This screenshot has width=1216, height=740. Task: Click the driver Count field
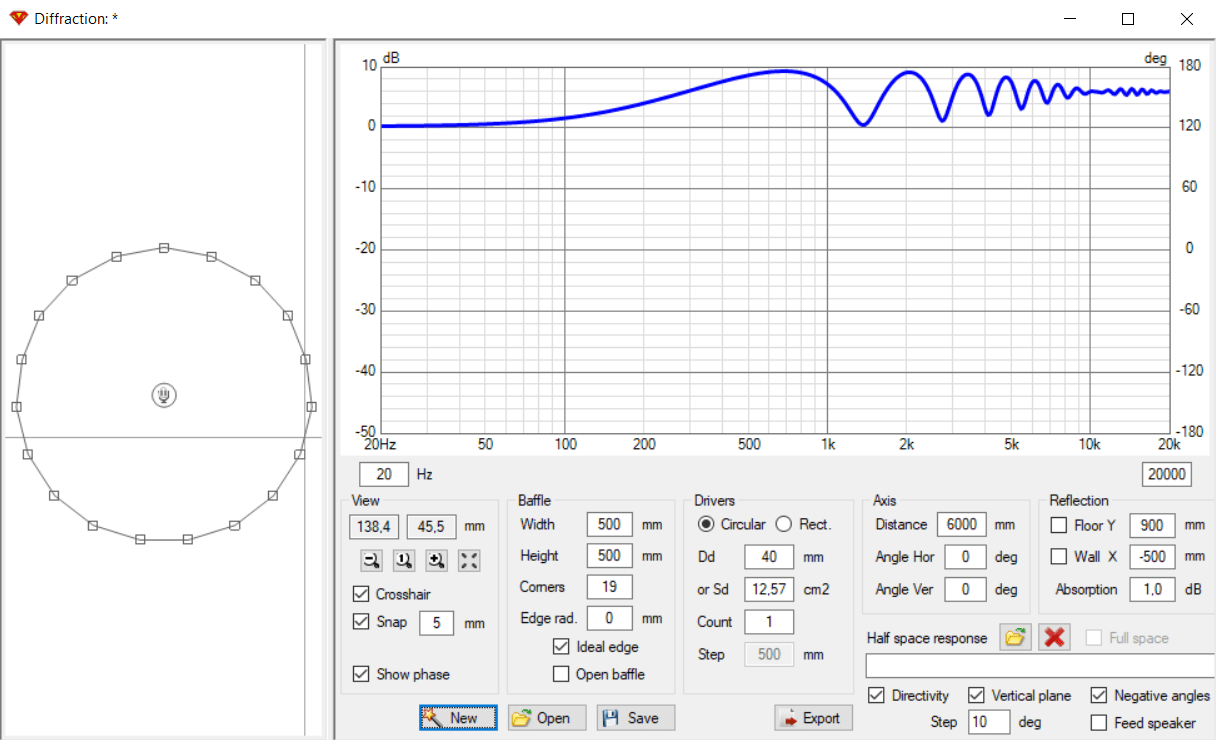tap(769, 622)
